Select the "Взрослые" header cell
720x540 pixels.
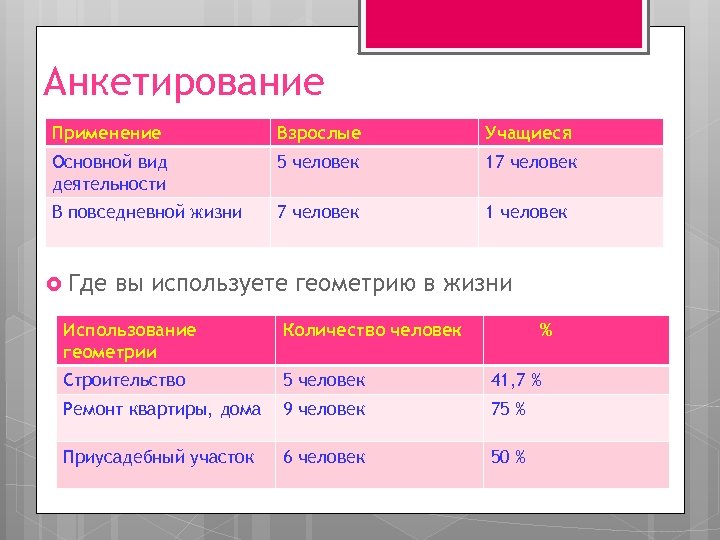374,133
